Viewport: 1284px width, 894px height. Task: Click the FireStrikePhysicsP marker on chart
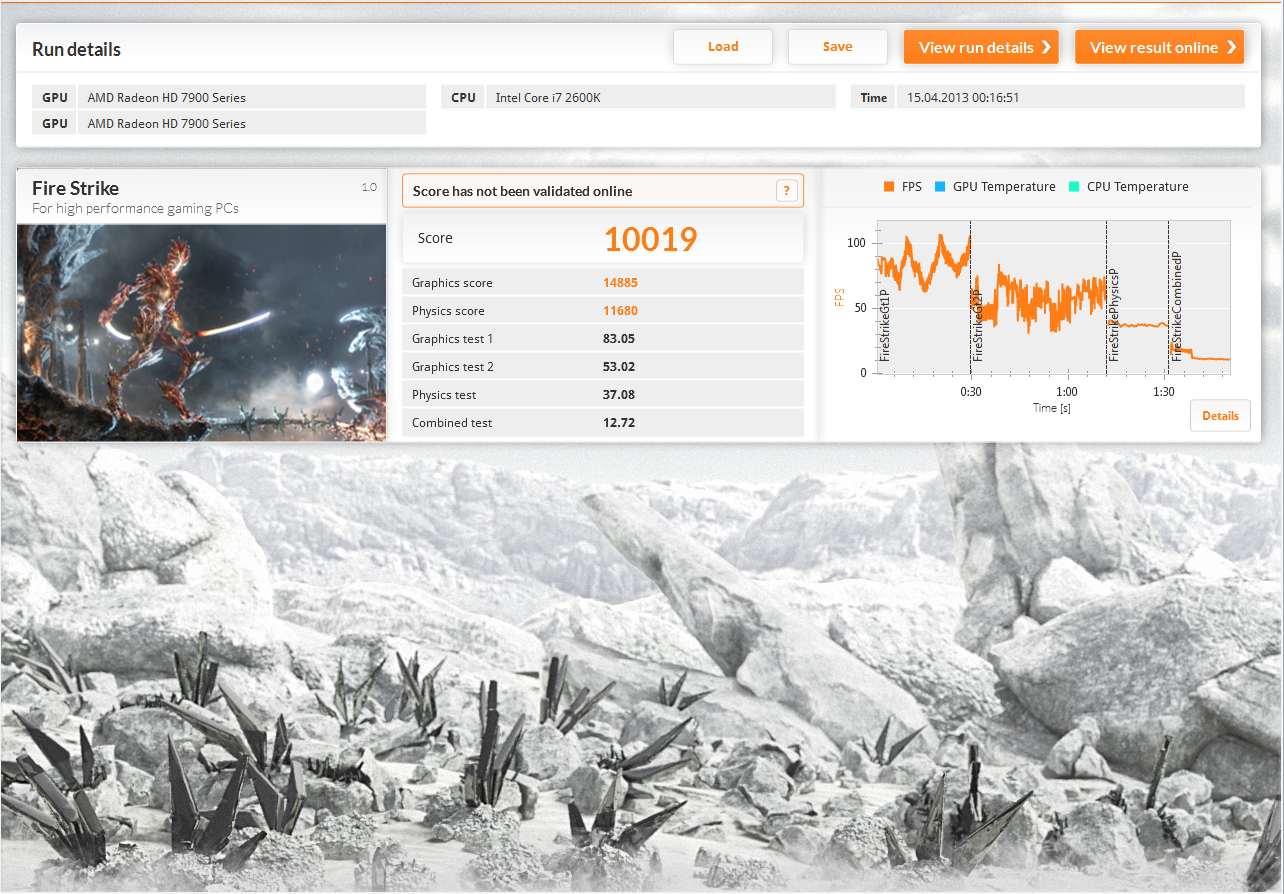1113,316
